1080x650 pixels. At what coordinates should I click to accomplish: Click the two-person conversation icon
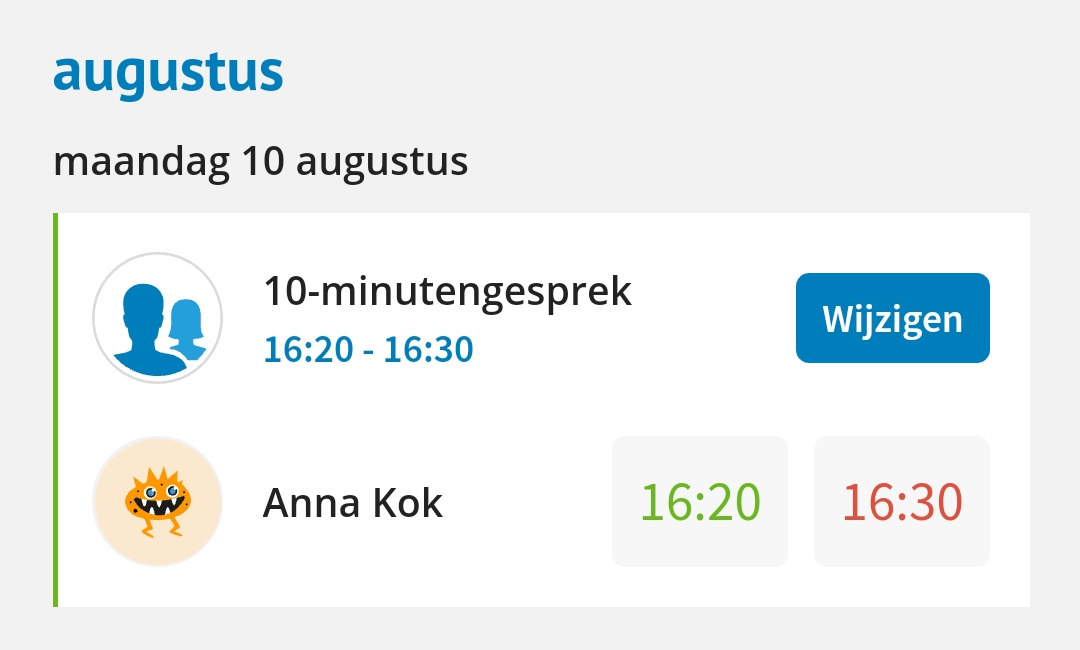point(158,318)
